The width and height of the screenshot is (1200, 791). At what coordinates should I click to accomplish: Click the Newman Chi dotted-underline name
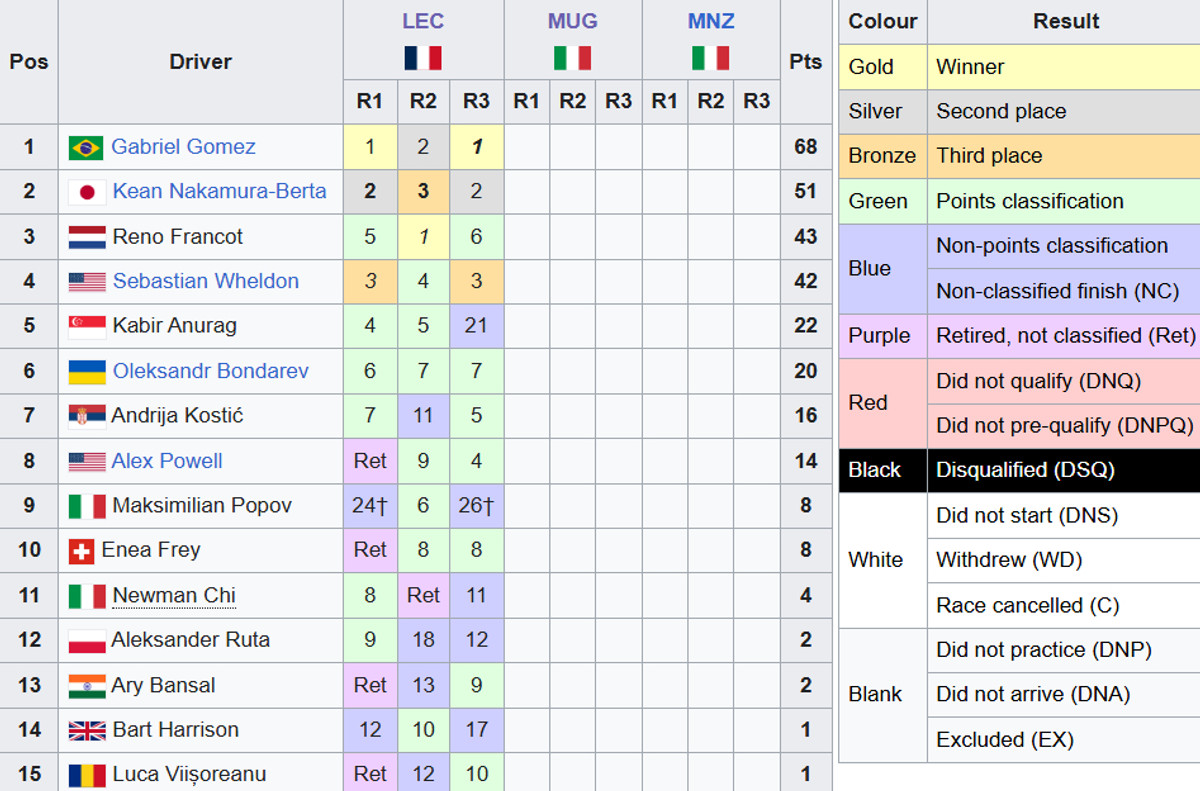point(173,596)
